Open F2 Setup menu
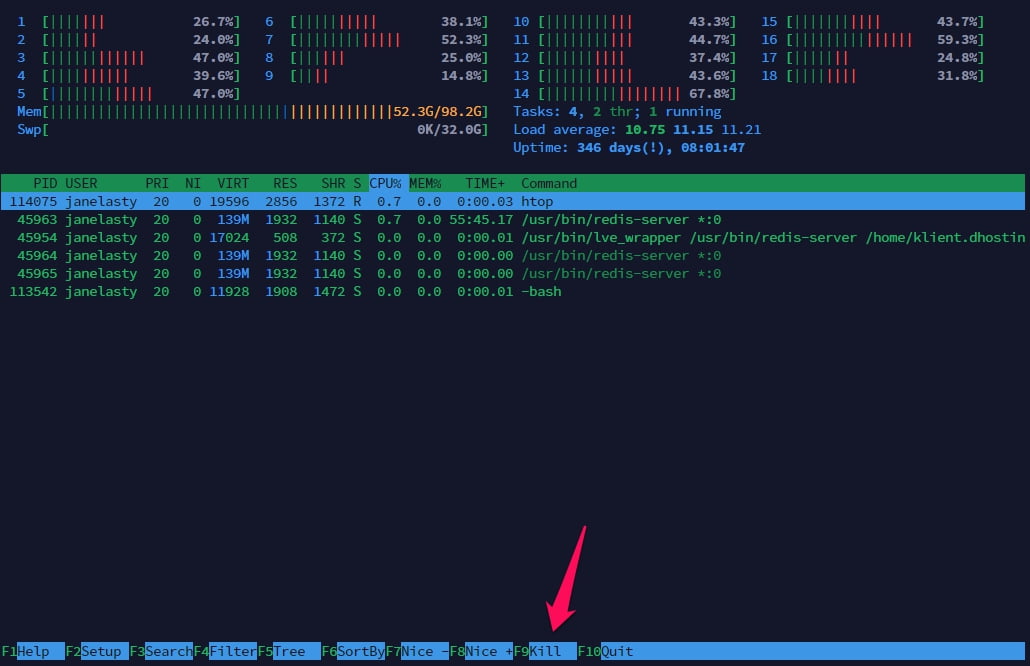Screen dimensions: 1030x666 97,651
